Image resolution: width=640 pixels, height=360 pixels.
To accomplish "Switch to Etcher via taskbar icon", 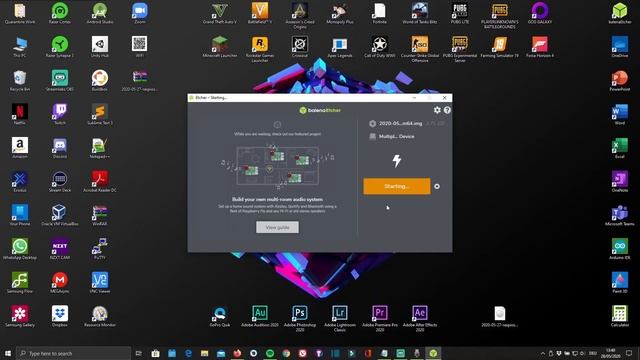I will click(x=433, y=353).
